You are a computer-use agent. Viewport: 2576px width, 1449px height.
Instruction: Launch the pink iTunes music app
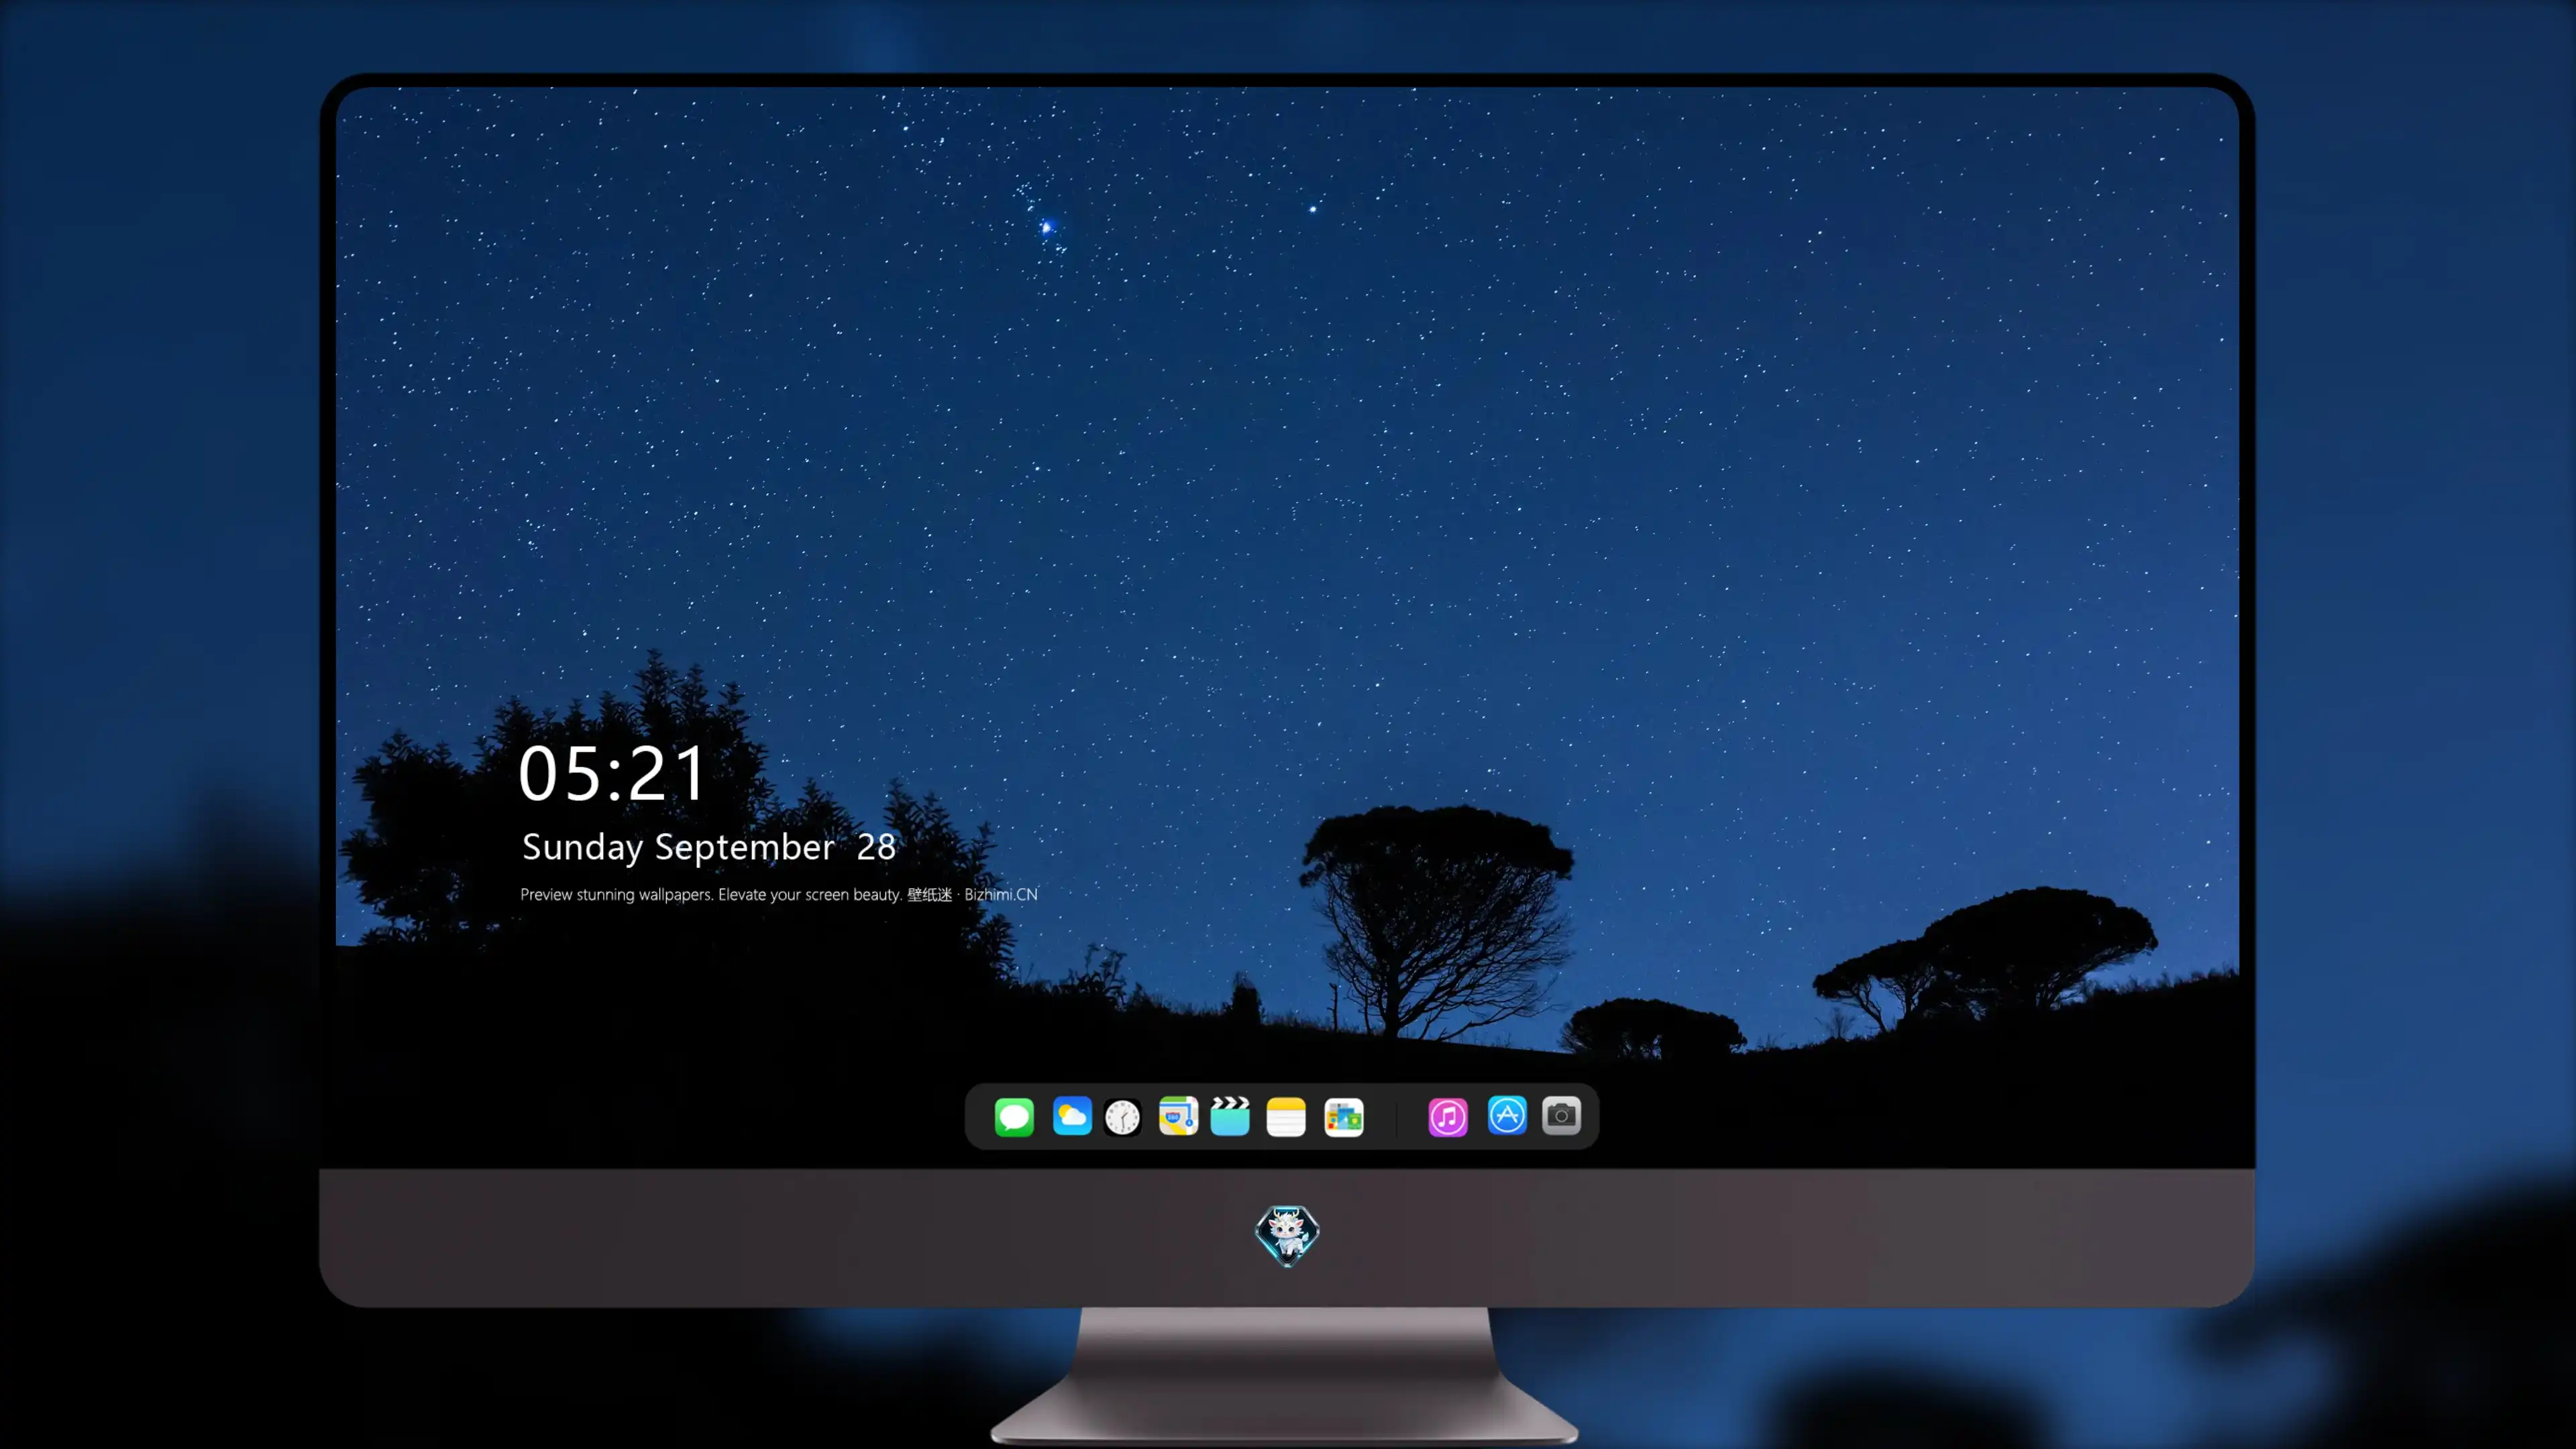tap(1448, 1117)
